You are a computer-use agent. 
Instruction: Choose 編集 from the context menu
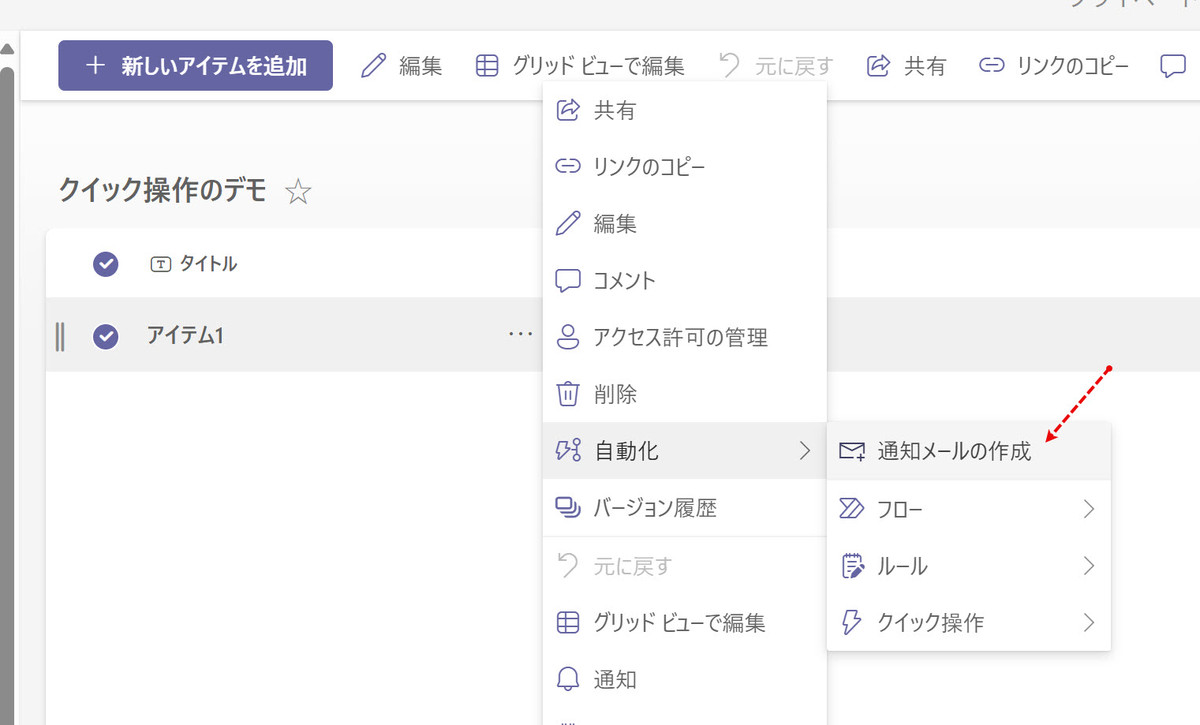pos(685,224)
